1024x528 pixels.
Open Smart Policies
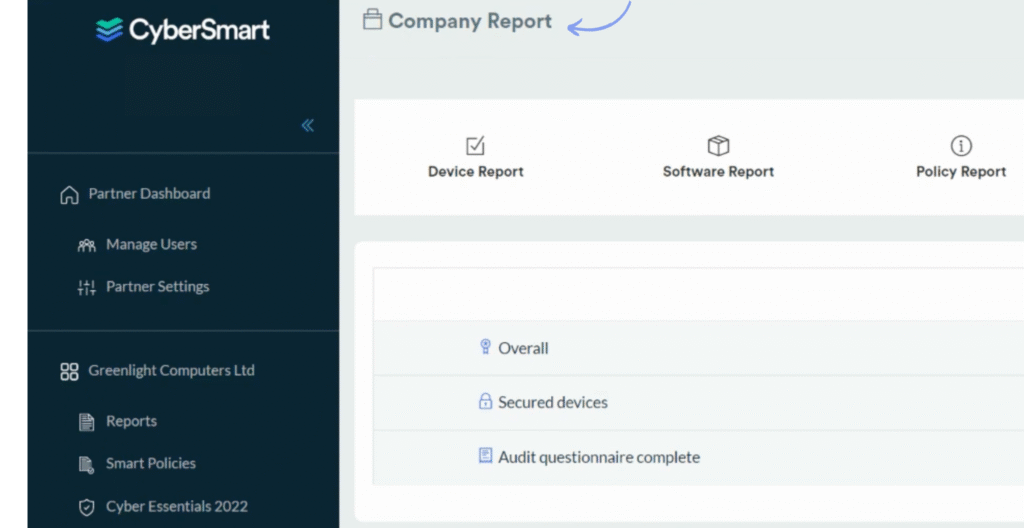tap(152, 463)
